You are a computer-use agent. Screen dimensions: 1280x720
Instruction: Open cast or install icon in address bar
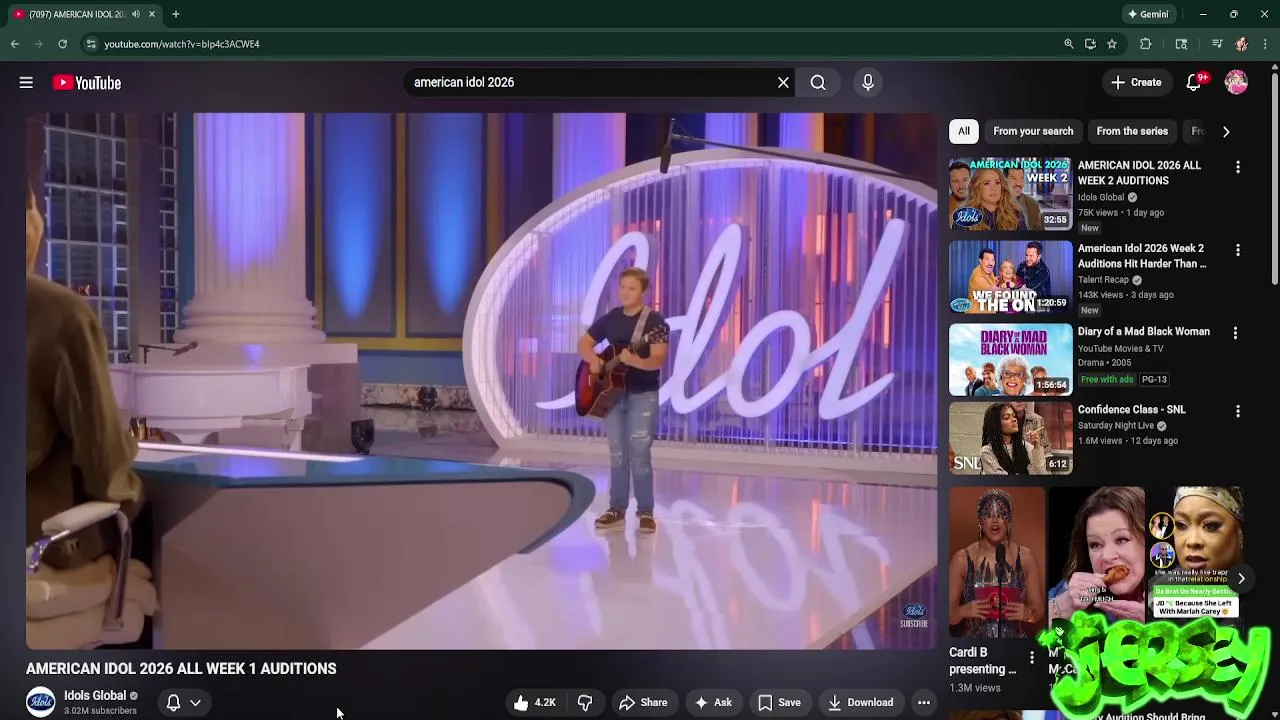coord(1090,44)
